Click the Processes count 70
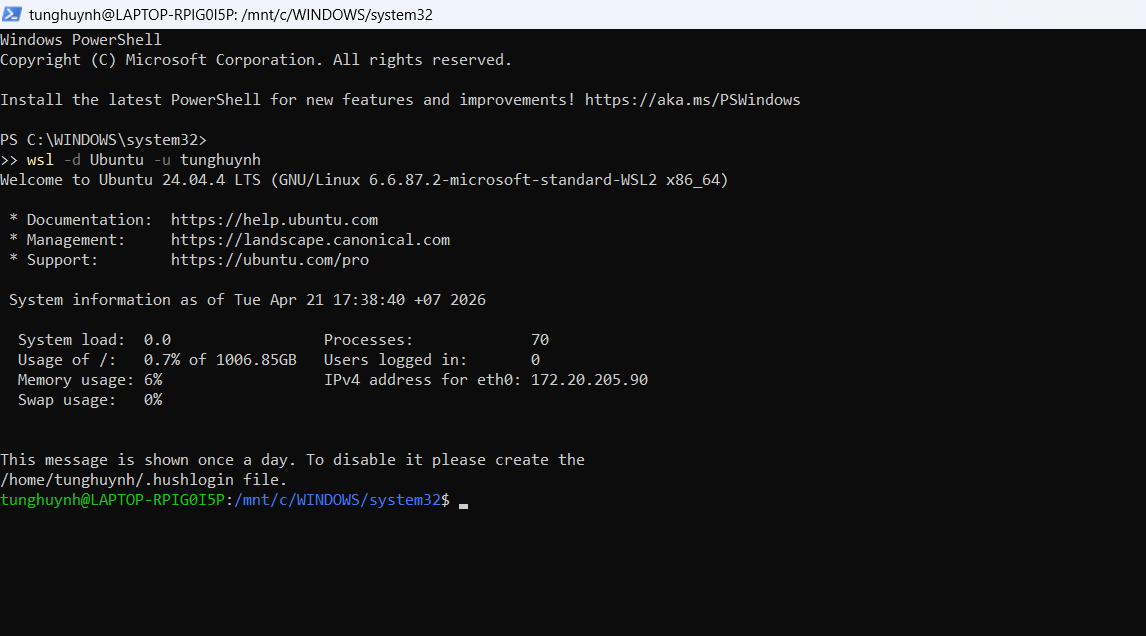 pos(540,340)
